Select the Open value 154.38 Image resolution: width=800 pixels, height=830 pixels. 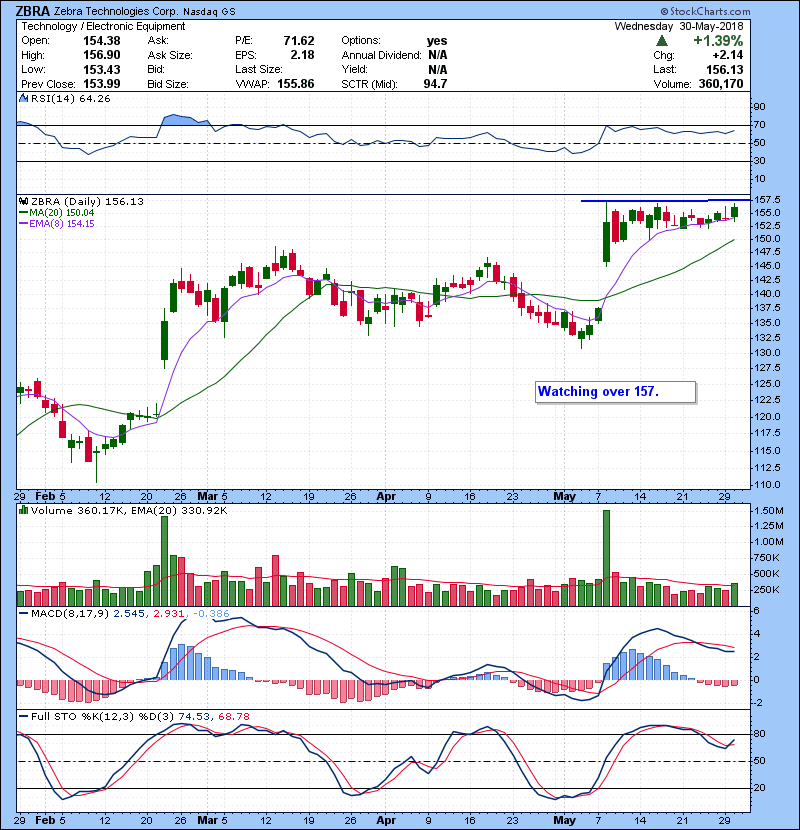[102, 41]
